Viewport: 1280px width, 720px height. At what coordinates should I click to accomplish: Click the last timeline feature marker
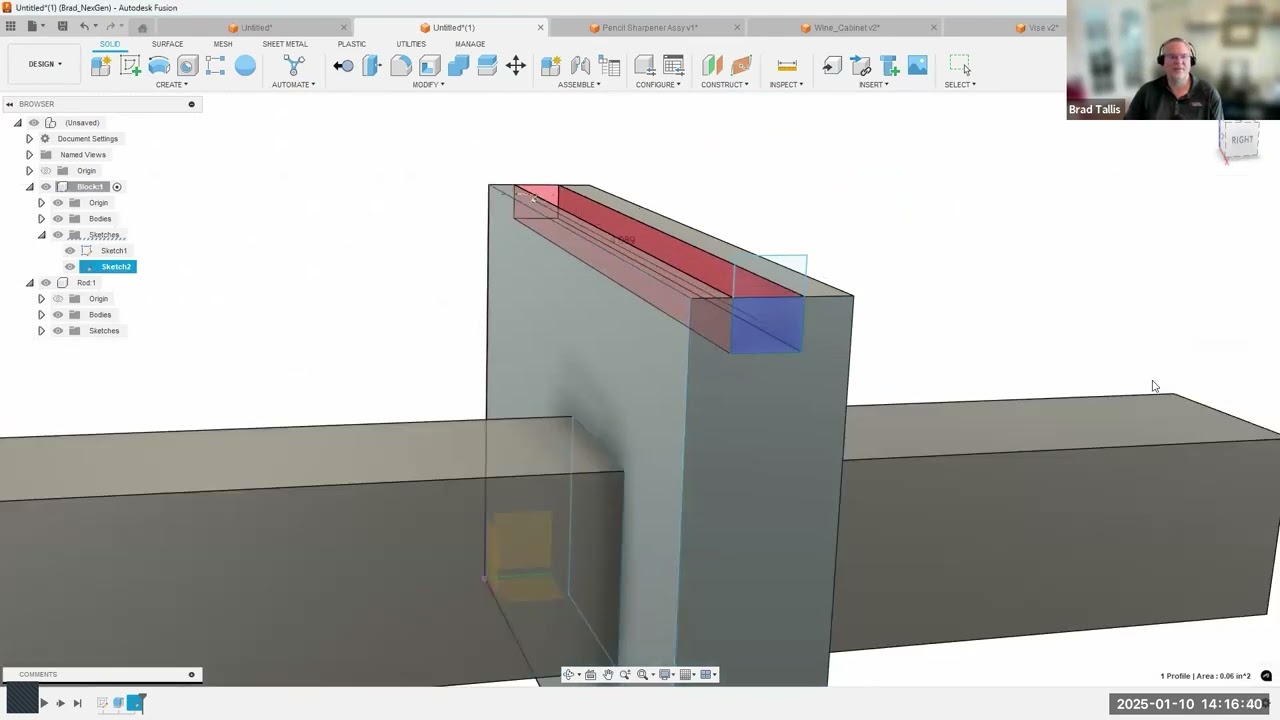[x=134, y=703]
